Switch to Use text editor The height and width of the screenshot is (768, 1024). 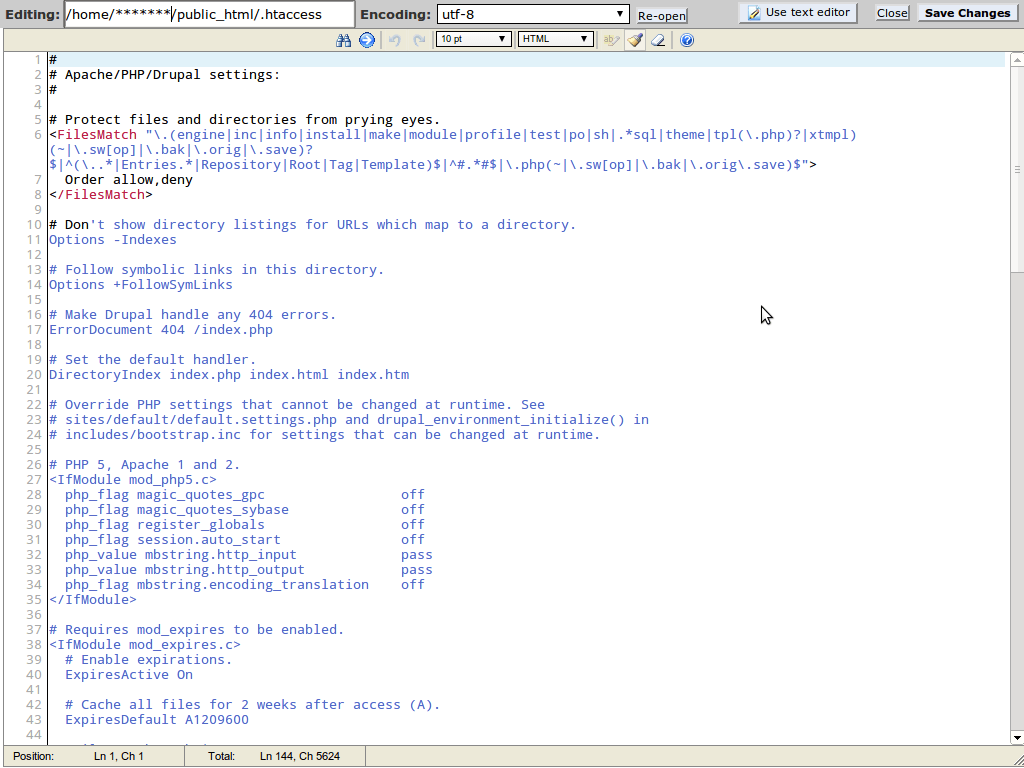[x=798, y=13]
